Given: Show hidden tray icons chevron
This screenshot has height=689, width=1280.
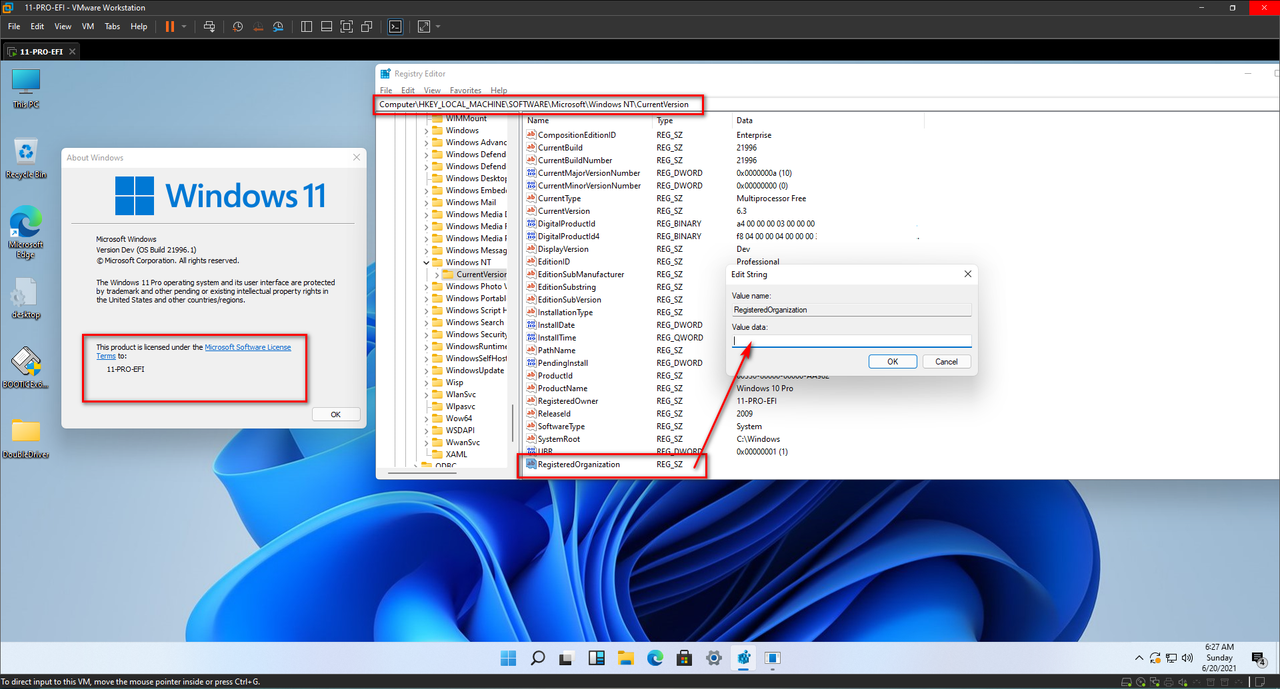Looking at the screenshot, I should [x=1139, y=658].
